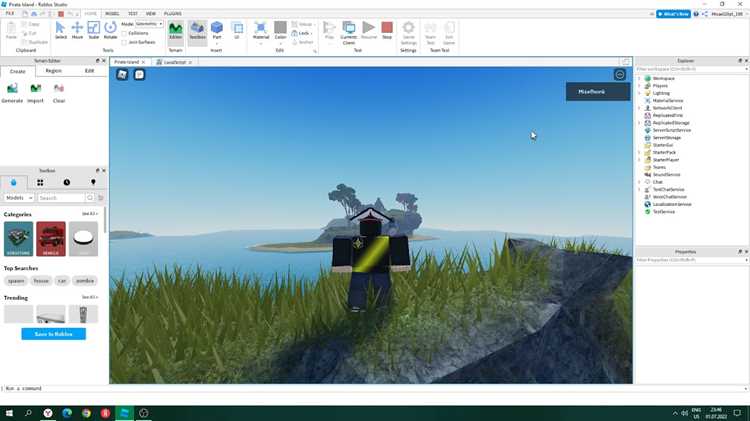Open Game Settings
Image resolution: width=750 pixels, height=421 pixels.
[408, 33]
